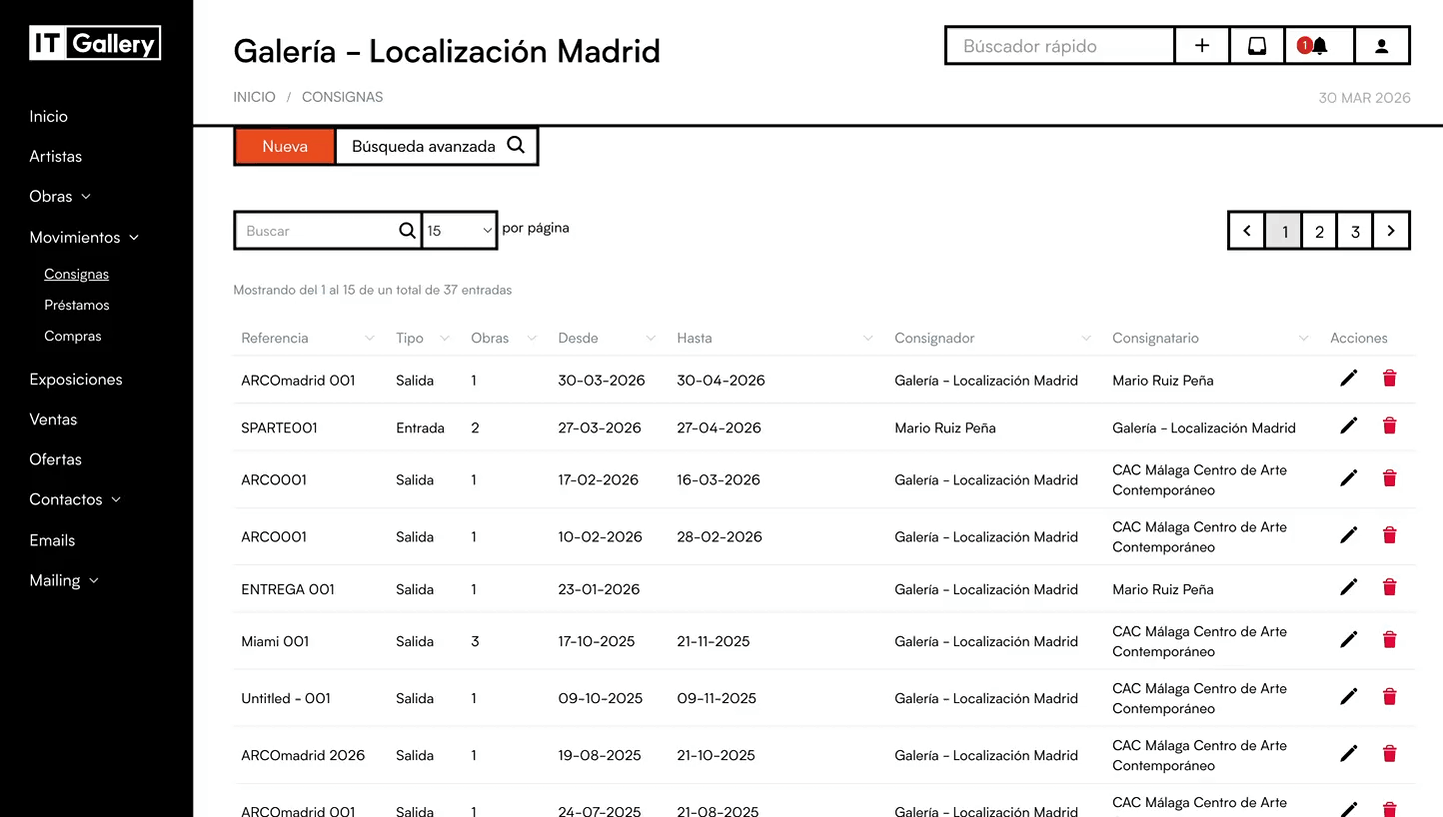The height and width of the screenshot is (817, 1443).
Task: Open Tipo column filter chevron
Action: tap(445, 338)
